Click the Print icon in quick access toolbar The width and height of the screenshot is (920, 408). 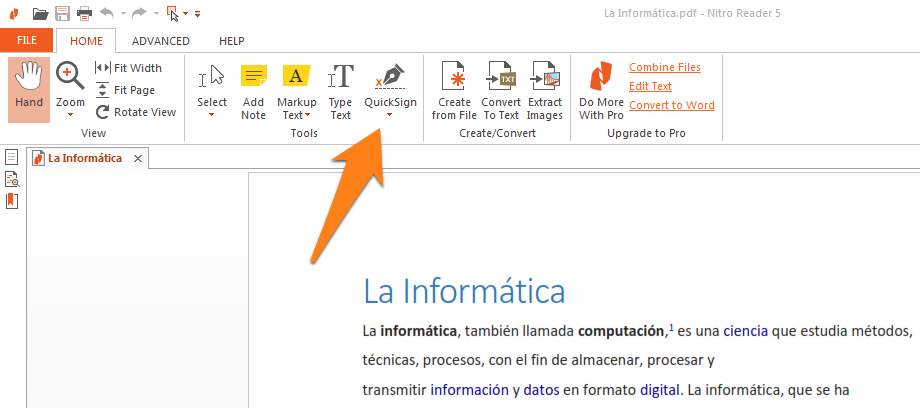(84, 13)
